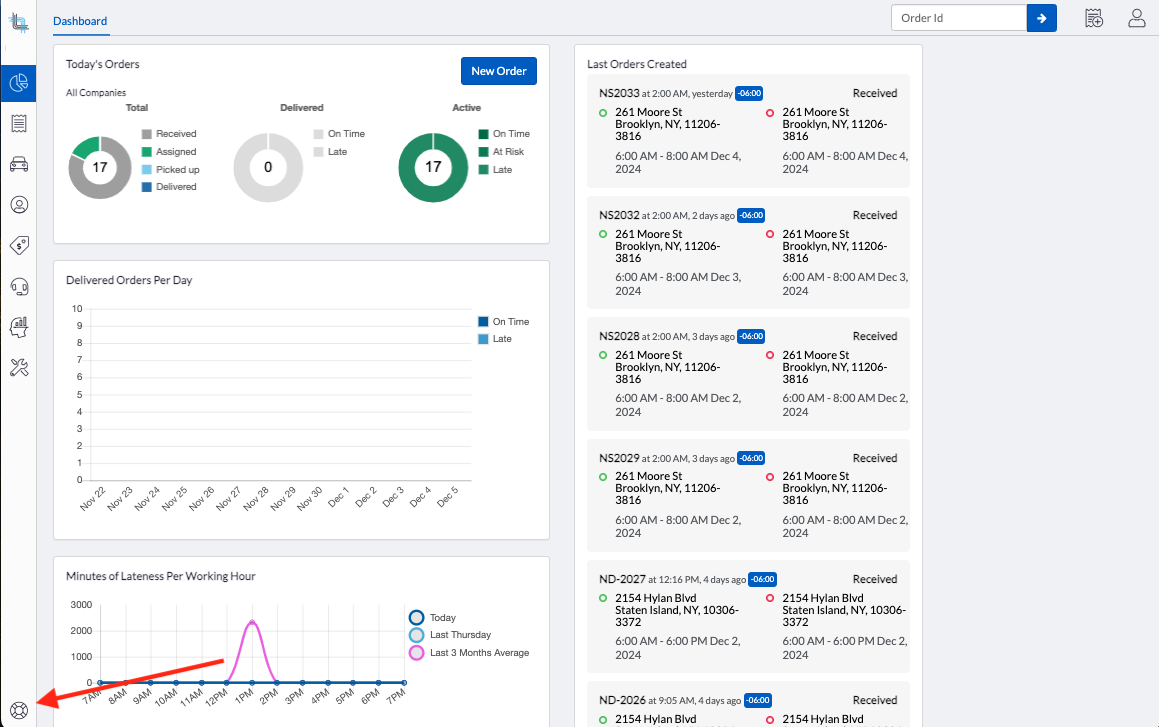Screen dimensions: 1159x727
Task: Open the company logo home icon
Action: pyautogui.click(x=19, y=23)
